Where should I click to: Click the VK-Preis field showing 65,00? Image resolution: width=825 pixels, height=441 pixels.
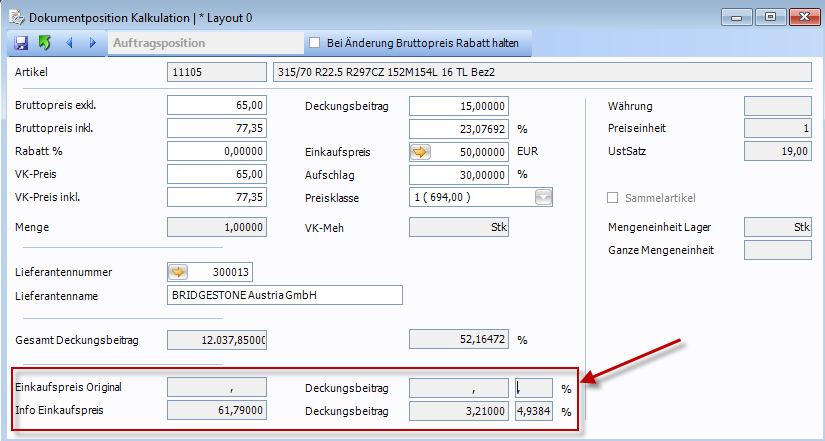coord(217,174)
